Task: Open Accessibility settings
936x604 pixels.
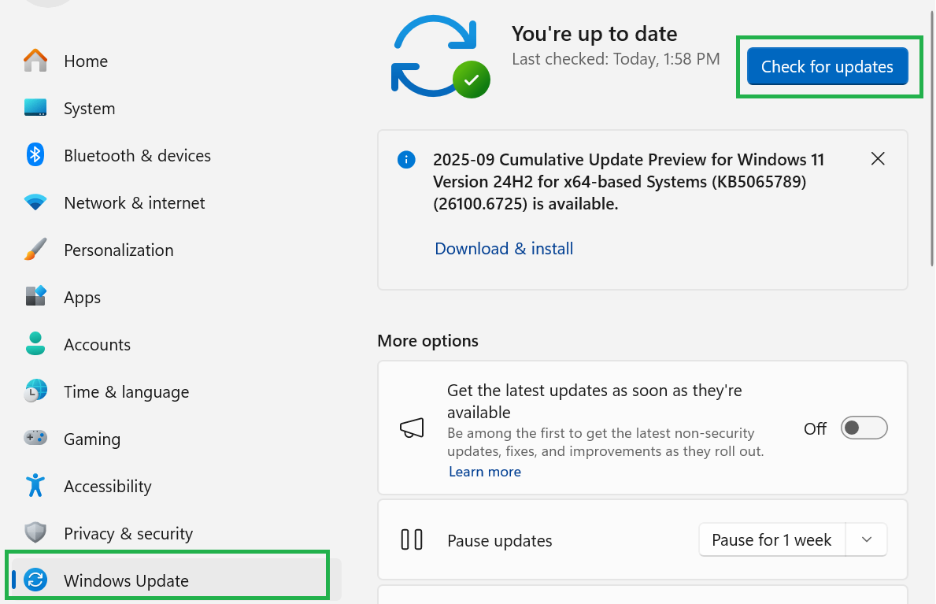Action: (107, 486)
